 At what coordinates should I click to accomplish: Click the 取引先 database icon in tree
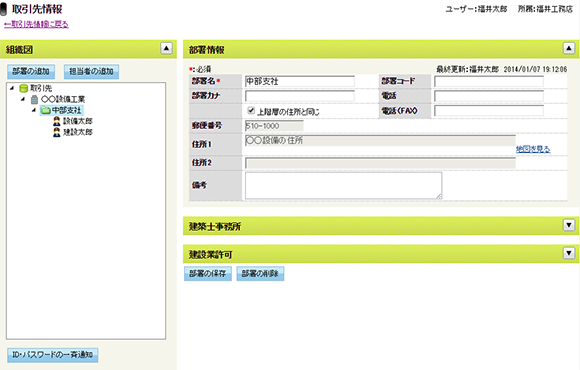pos(24,88)
